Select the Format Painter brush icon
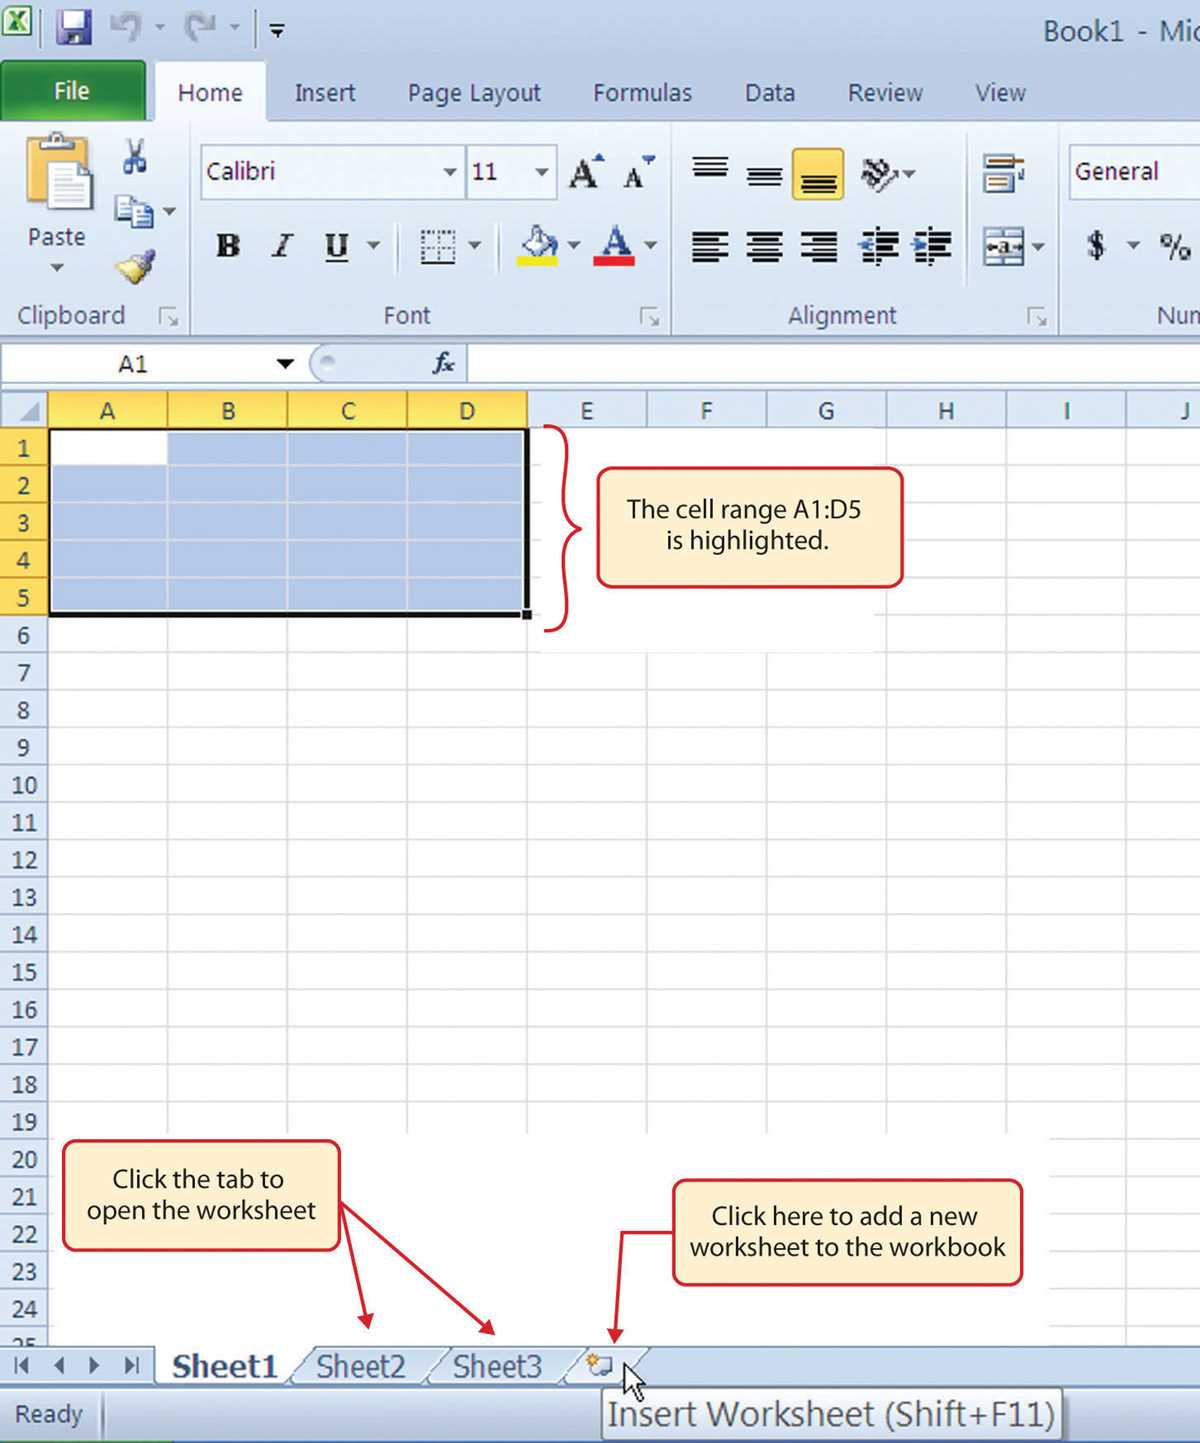 pos(135,266)
